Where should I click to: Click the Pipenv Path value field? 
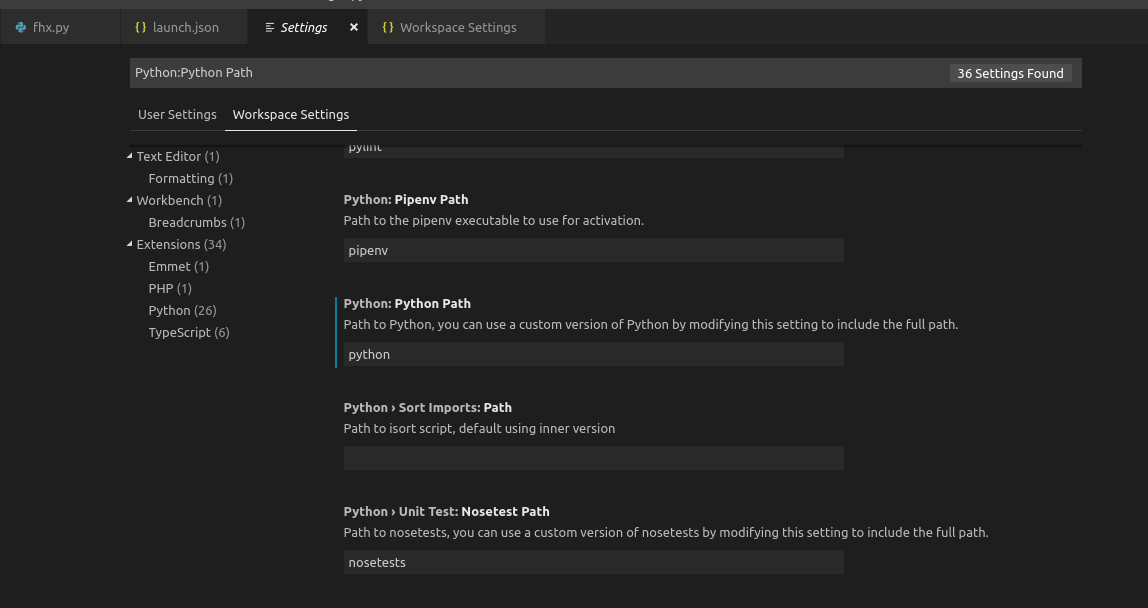[x=593, y=250]
